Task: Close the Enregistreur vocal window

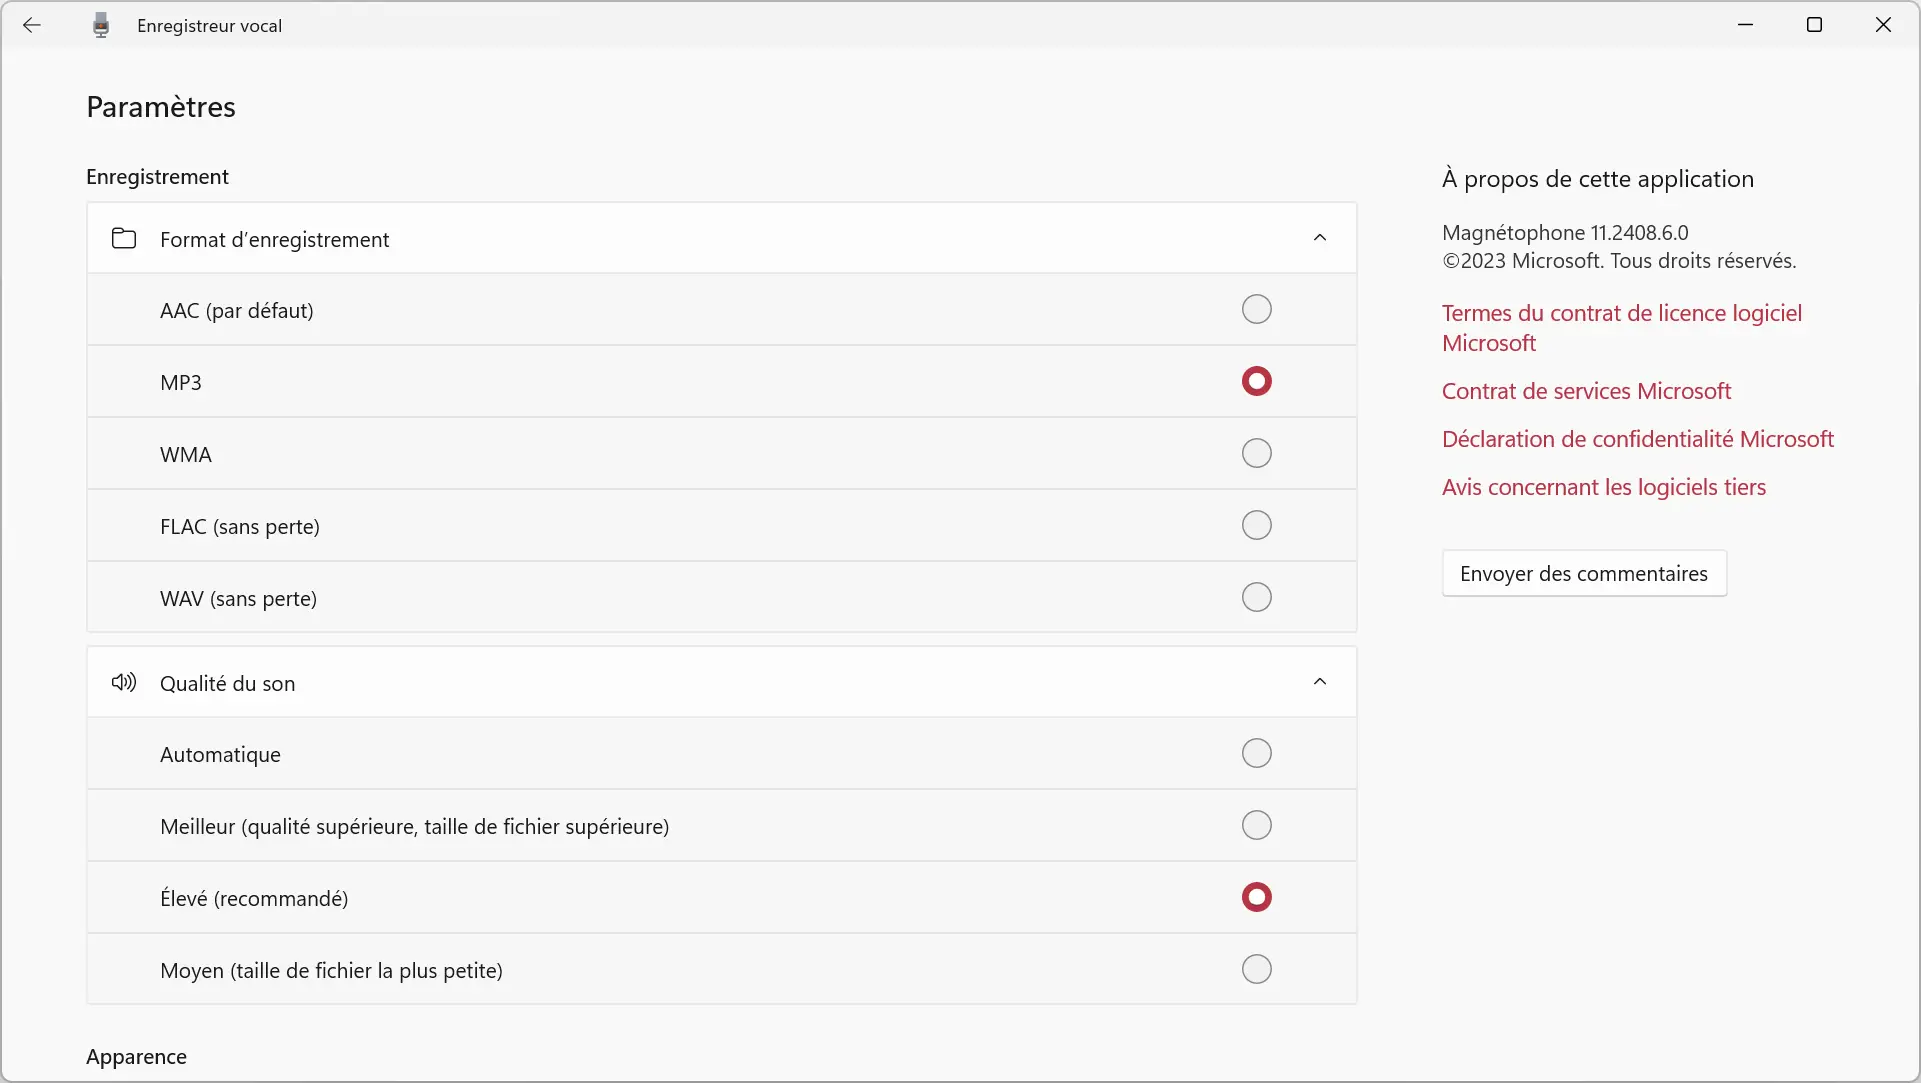Action: [x=1883, y=25]
